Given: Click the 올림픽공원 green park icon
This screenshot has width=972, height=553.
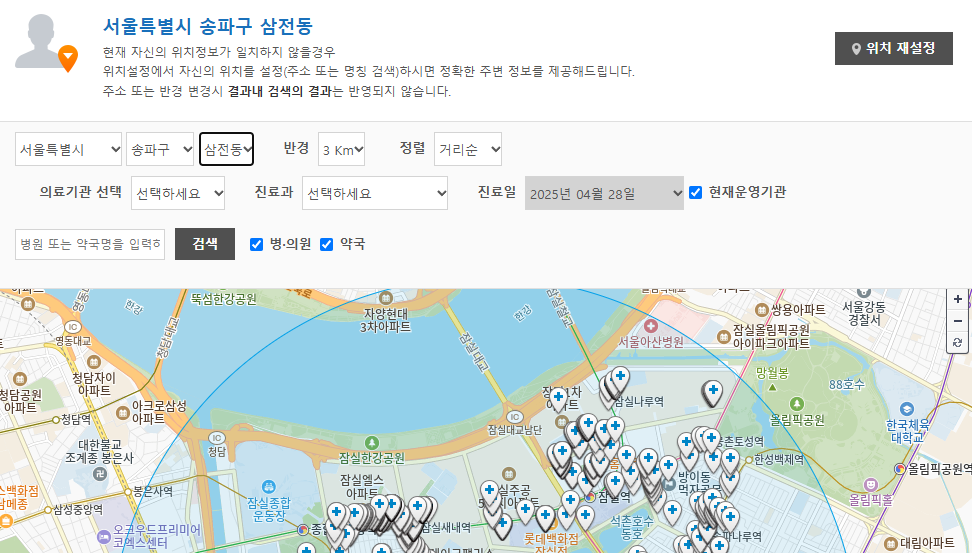Looking at the screenshot, I should coord(797,404).
